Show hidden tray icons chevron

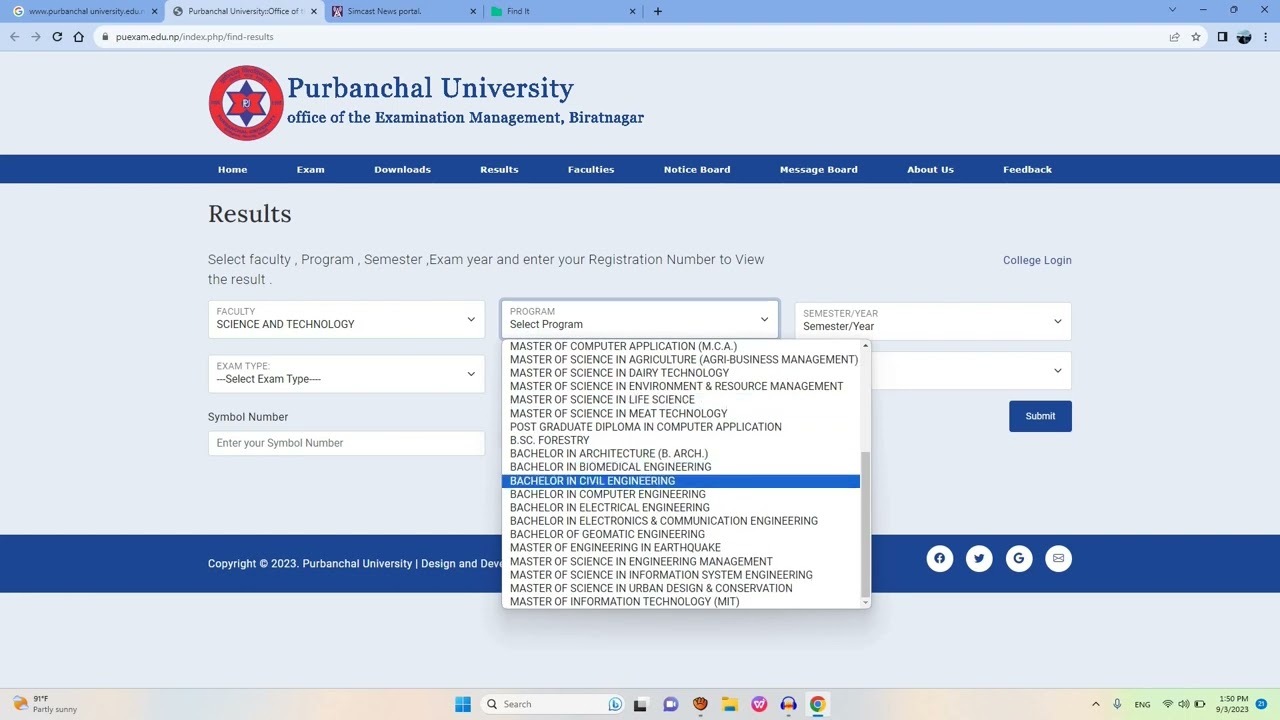pos(1095,704)
